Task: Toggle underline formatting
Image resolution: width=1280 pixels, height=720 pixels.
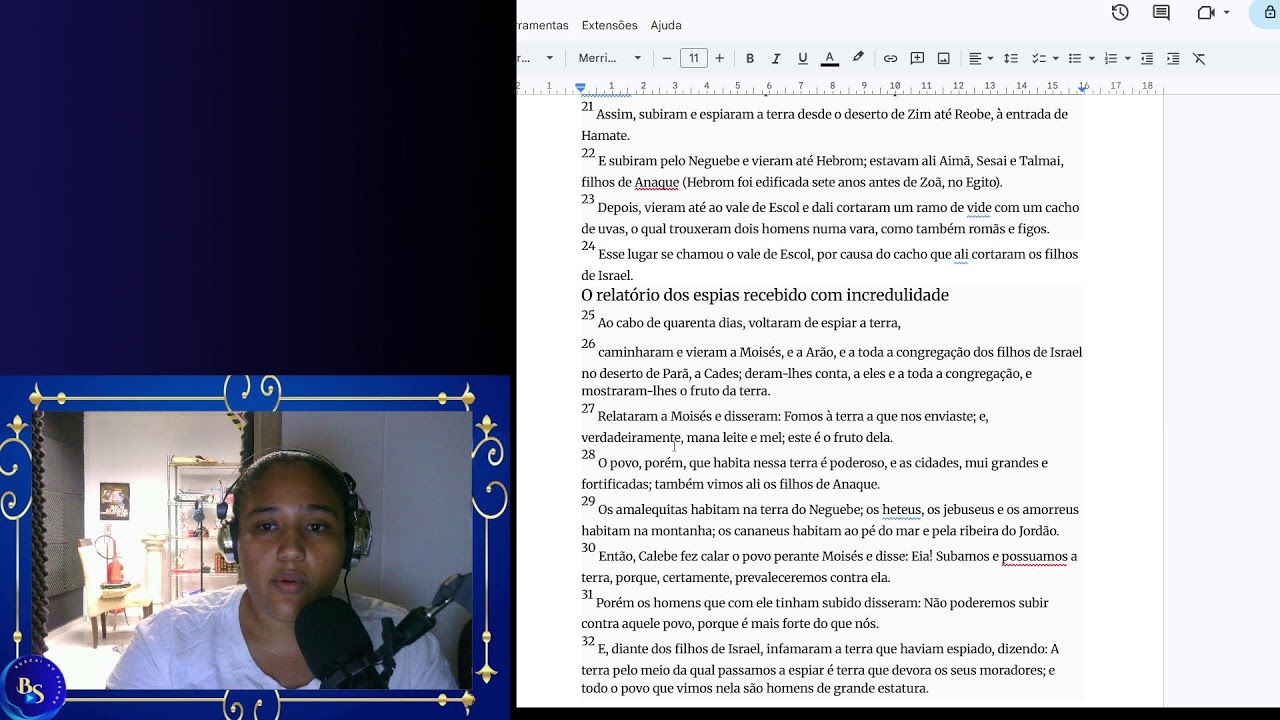Action: [802, 58]
